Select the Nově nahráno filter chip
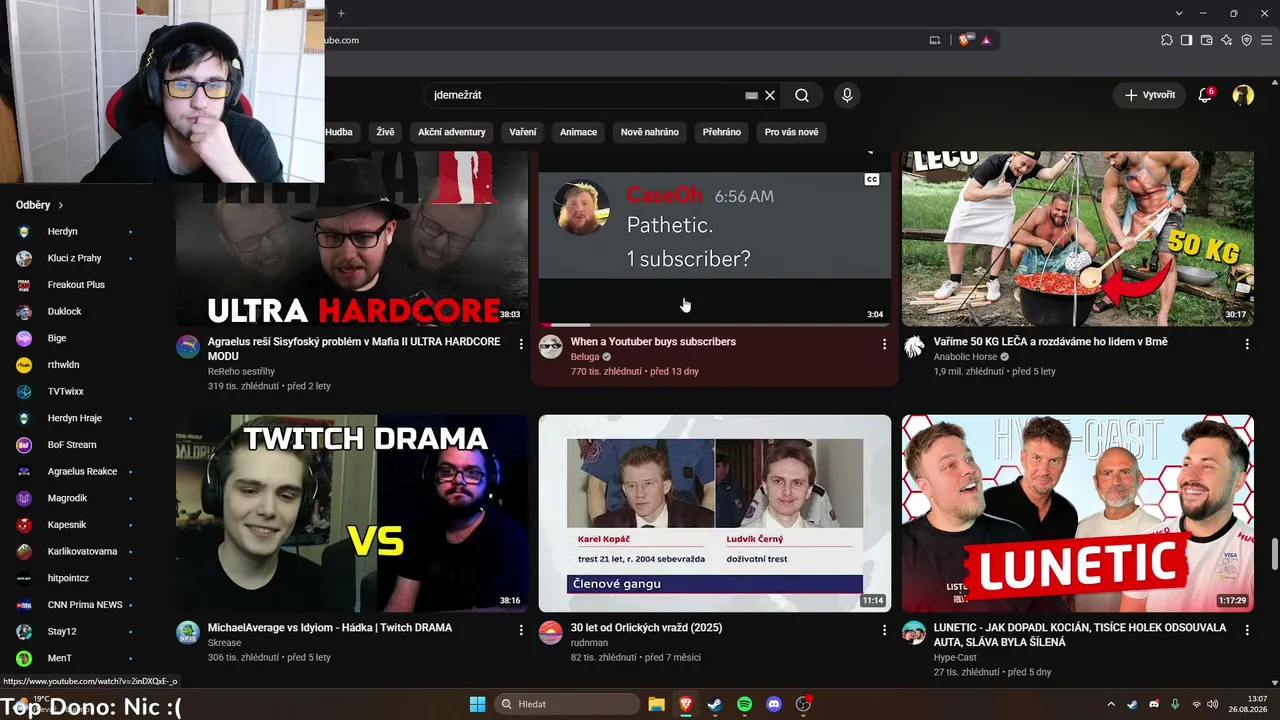This screenshot has width=1280, height=720. tap(650, 132)
